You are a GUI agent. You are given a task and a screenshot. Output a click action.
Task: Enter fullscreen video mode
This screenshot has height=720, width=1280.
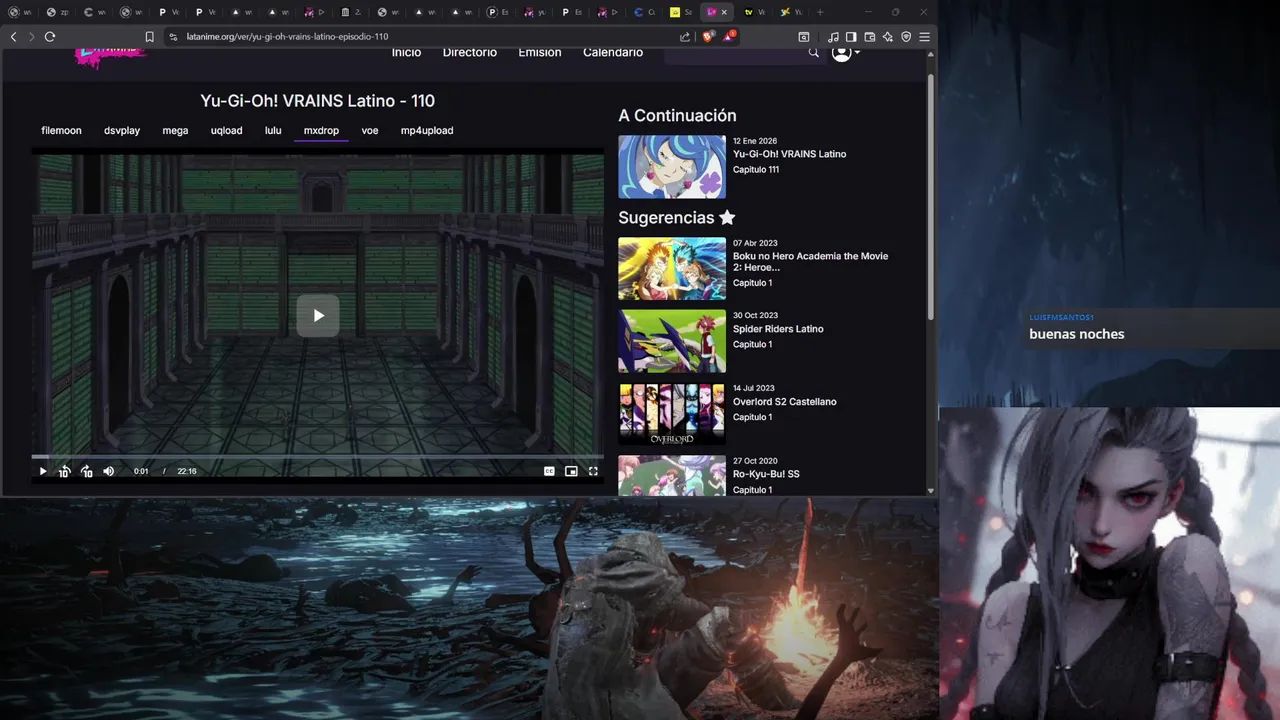coord(593,471)
